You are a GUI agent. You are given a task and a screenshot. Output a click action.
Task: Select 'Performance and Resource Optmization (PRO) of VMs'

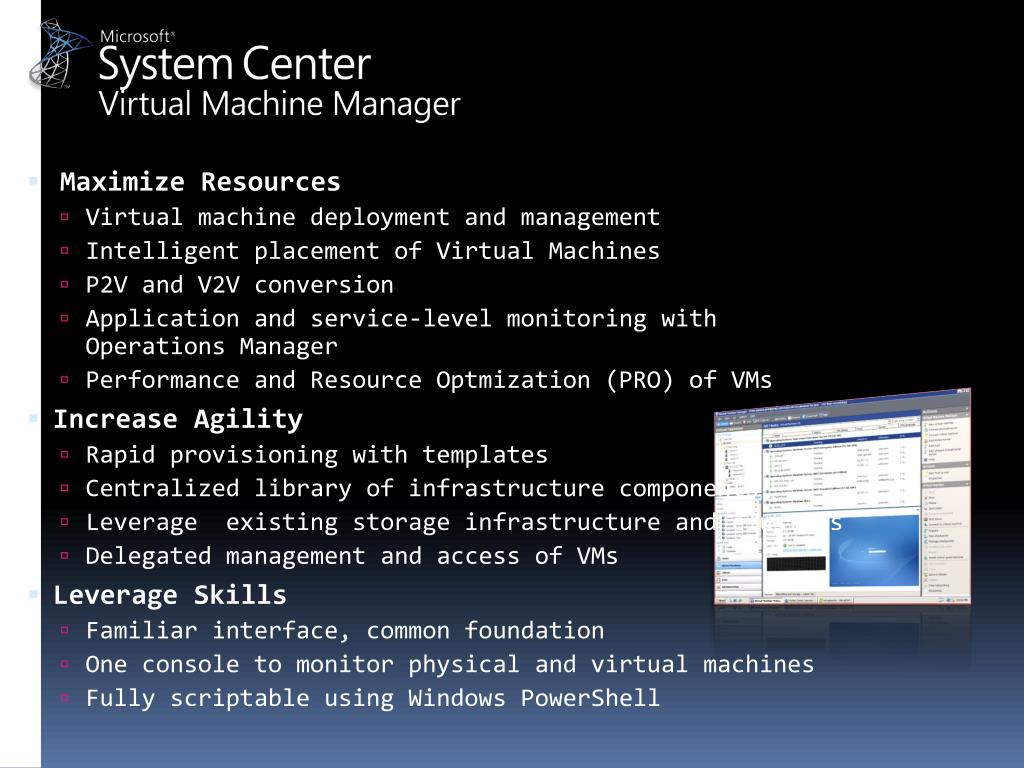click(x=428, y=380)
